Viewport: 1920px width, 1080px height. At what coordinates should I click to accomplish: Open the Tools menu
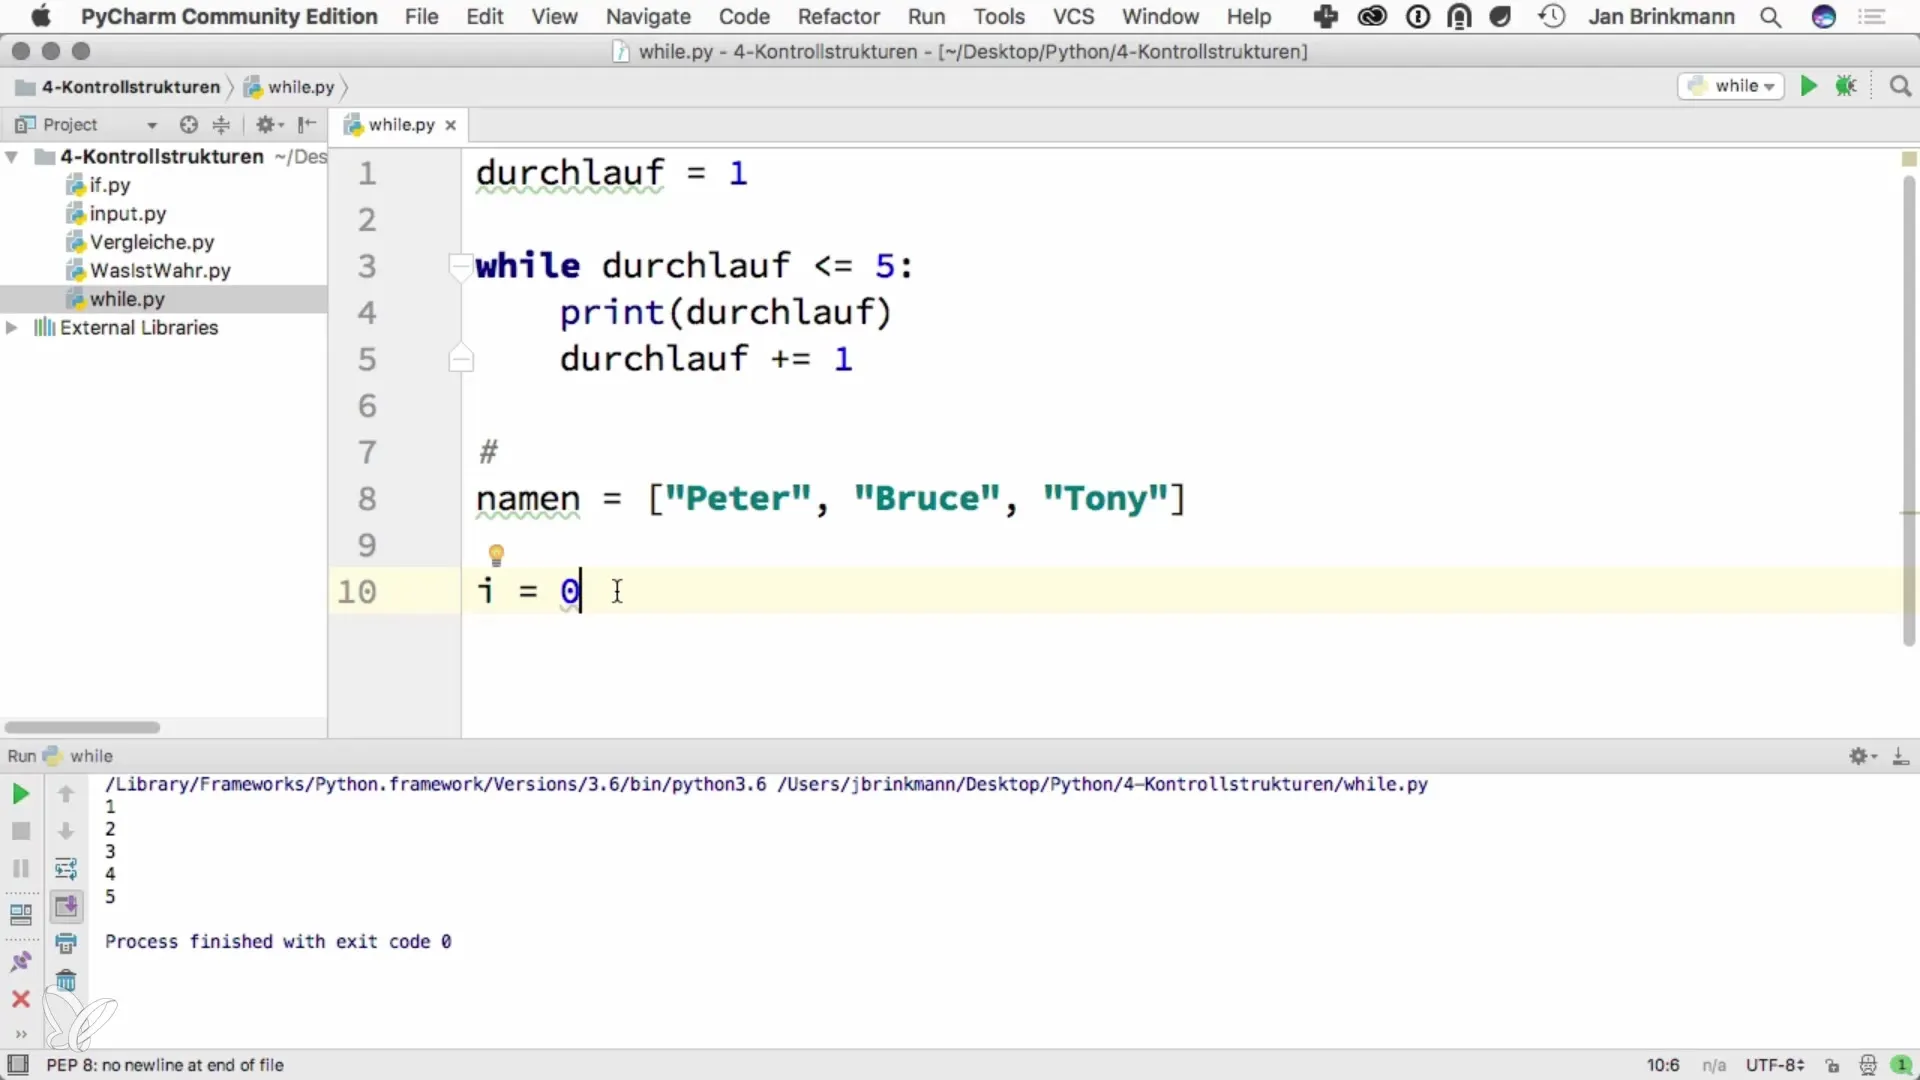[999, 17]
